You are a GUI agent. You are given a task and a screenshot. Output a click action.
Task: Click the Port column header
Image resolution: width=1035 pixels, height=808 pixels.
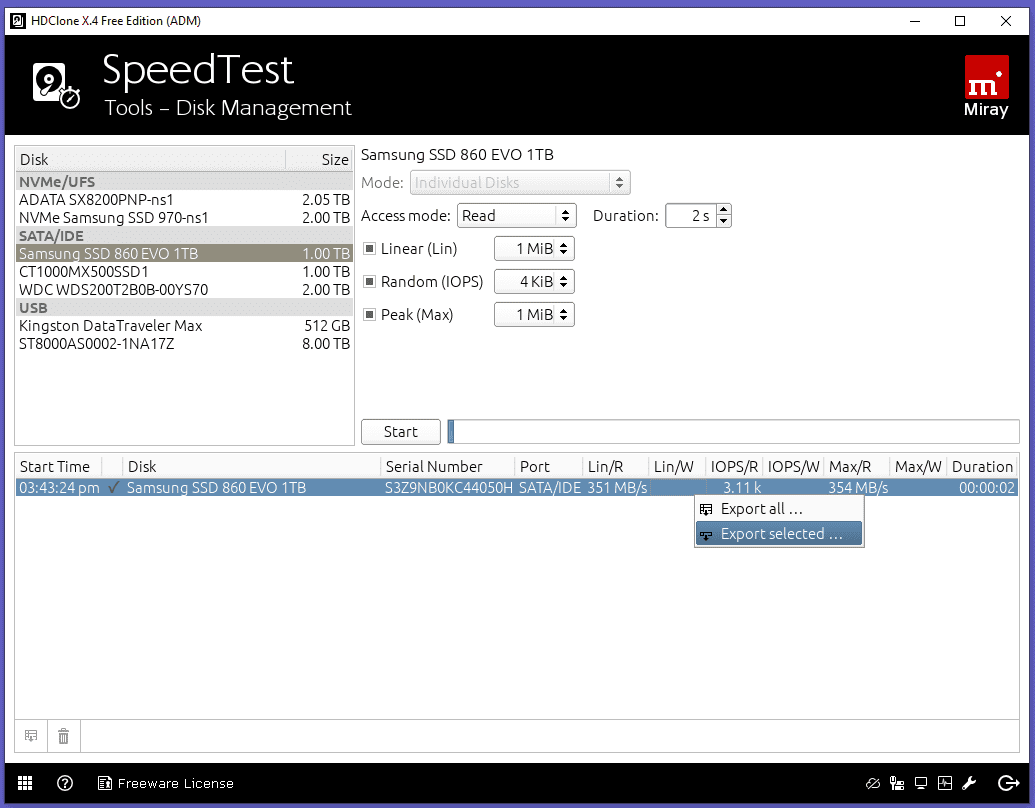click(548, 467)
